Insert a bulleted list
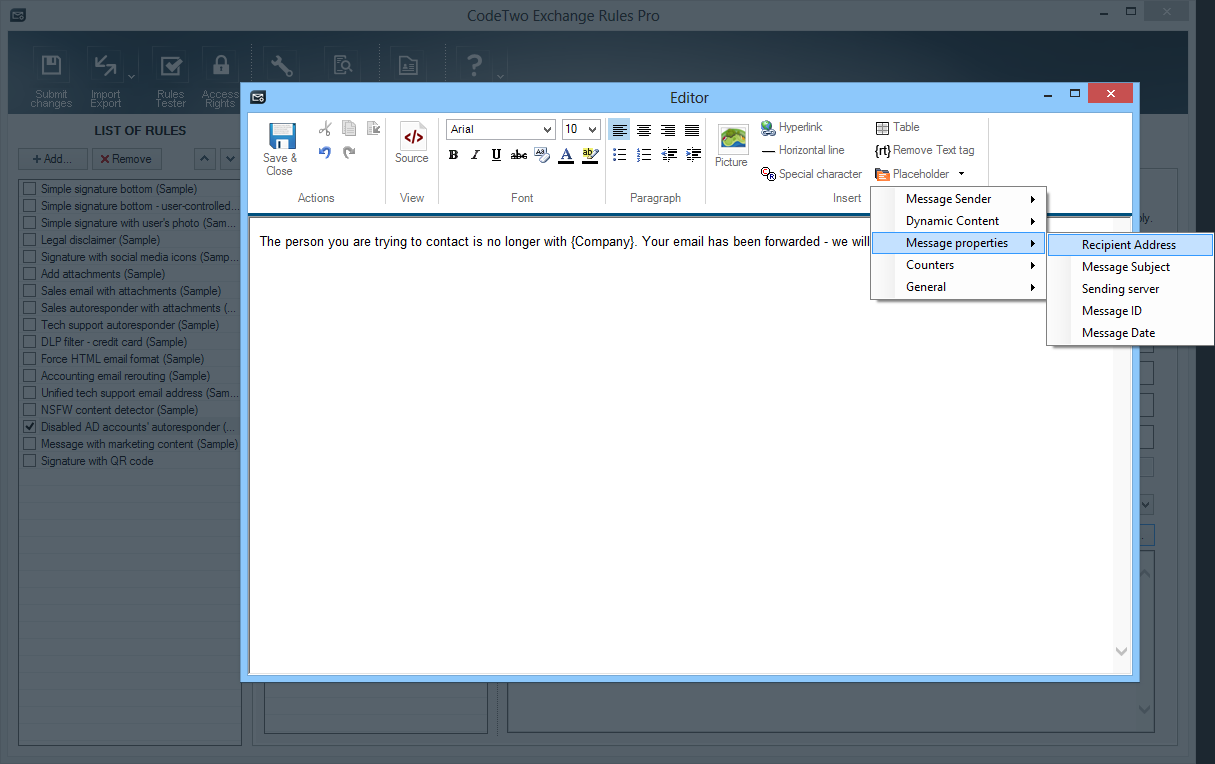This screenshot has width=1215, height=764. 620,155
